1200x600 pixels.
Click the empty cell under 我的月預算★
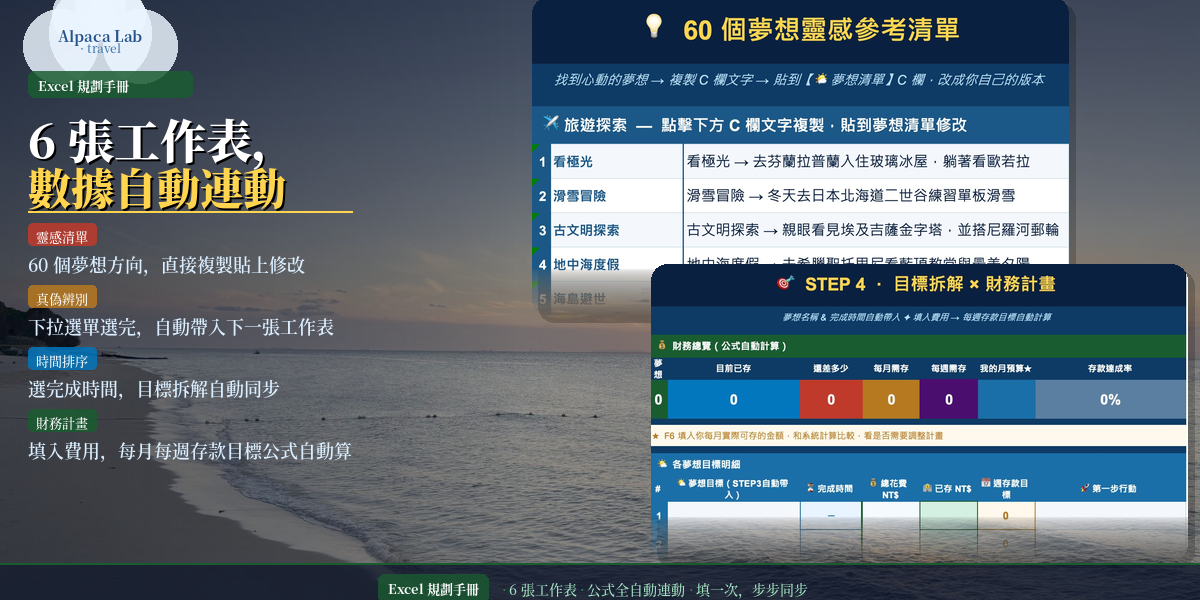coord(1006,399)
